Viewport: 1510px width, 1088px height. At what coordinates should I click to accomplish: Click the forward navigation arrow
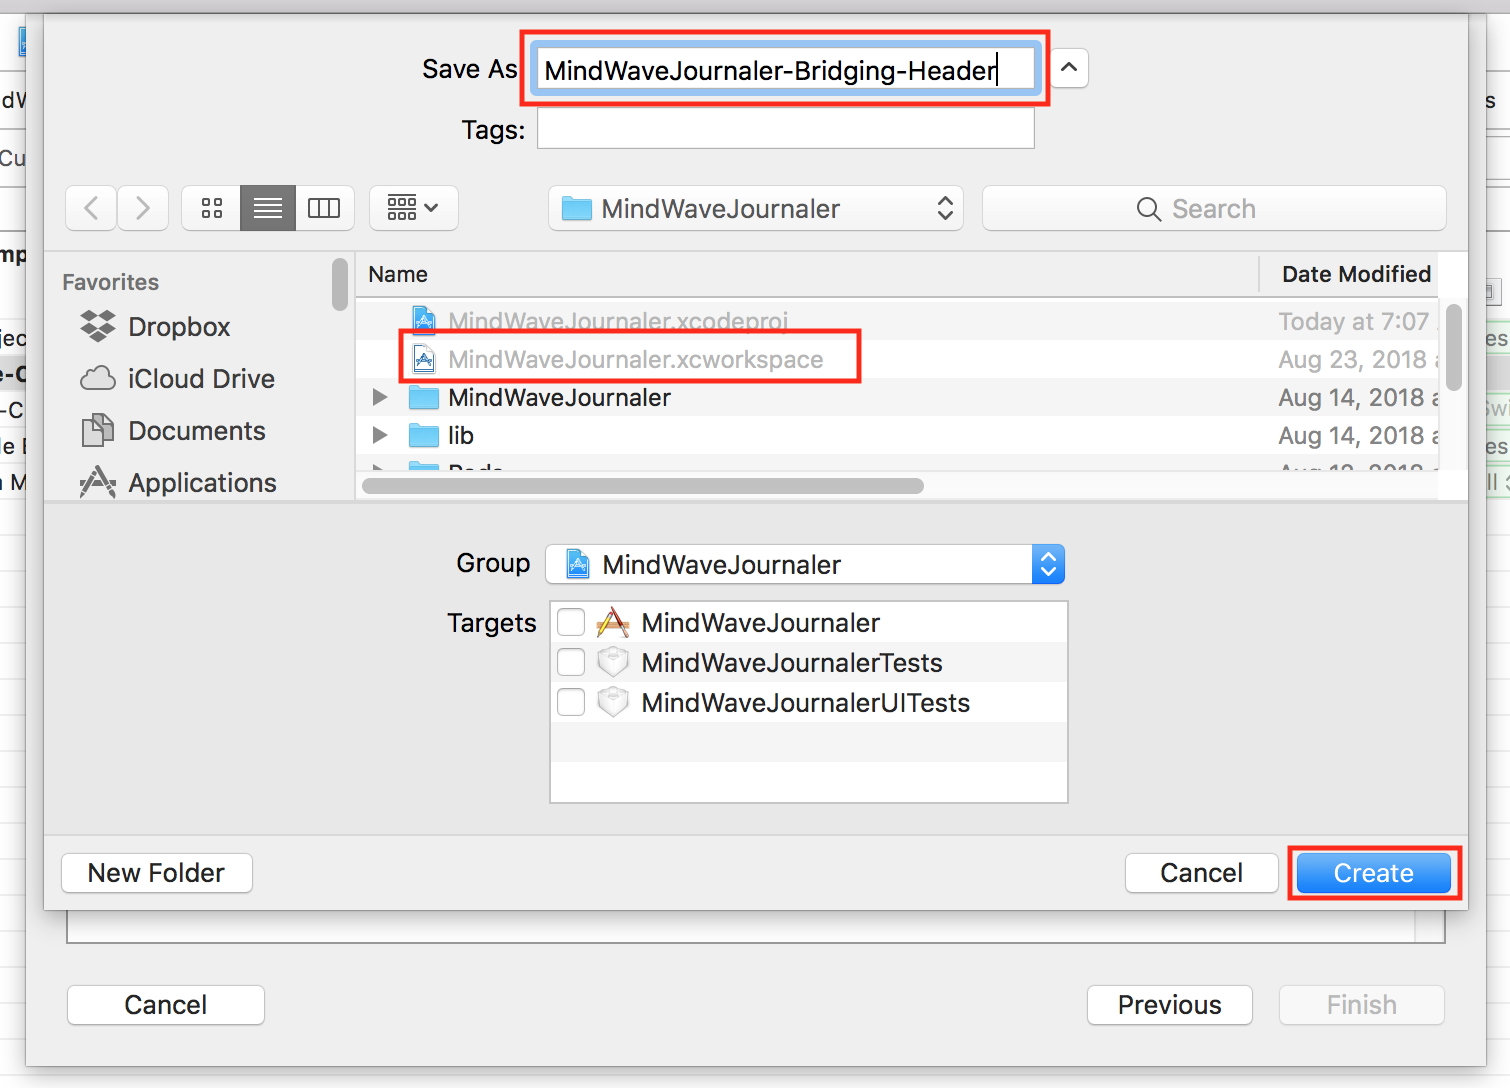point(143,208)
